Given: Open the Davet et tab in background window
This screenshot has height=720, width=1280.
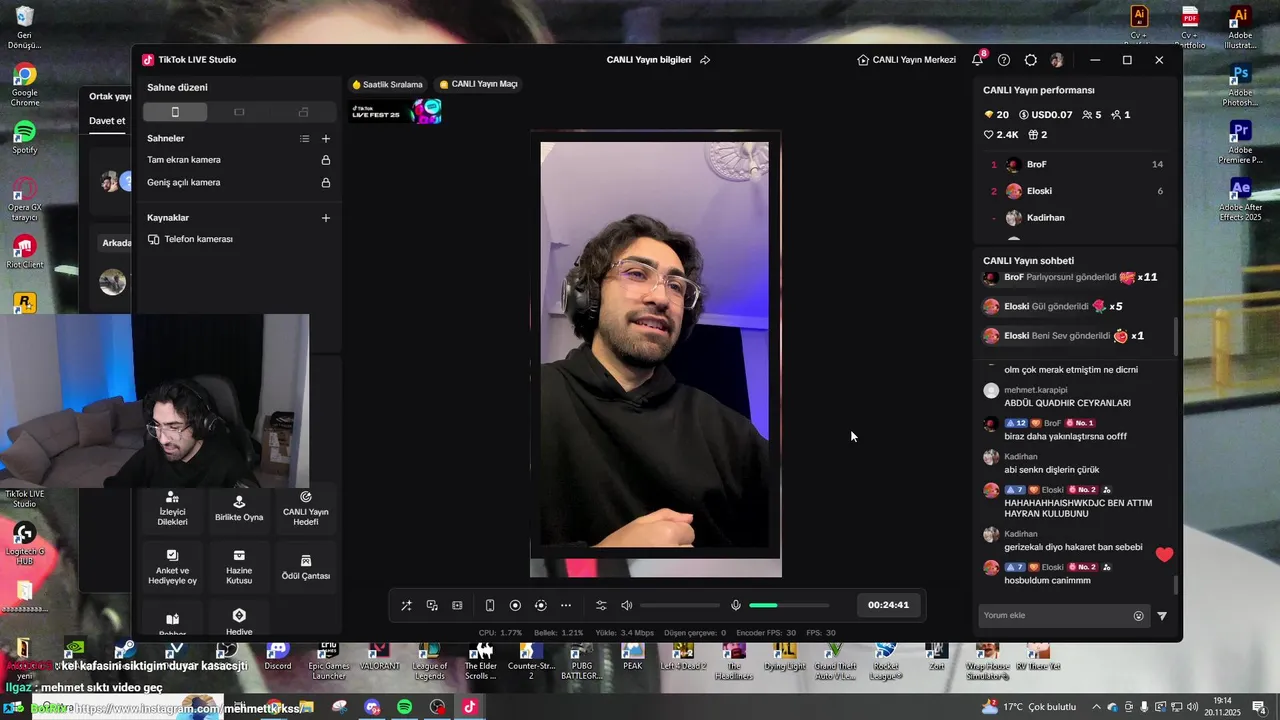Looking at the screenshot, I should coord(107,121).
